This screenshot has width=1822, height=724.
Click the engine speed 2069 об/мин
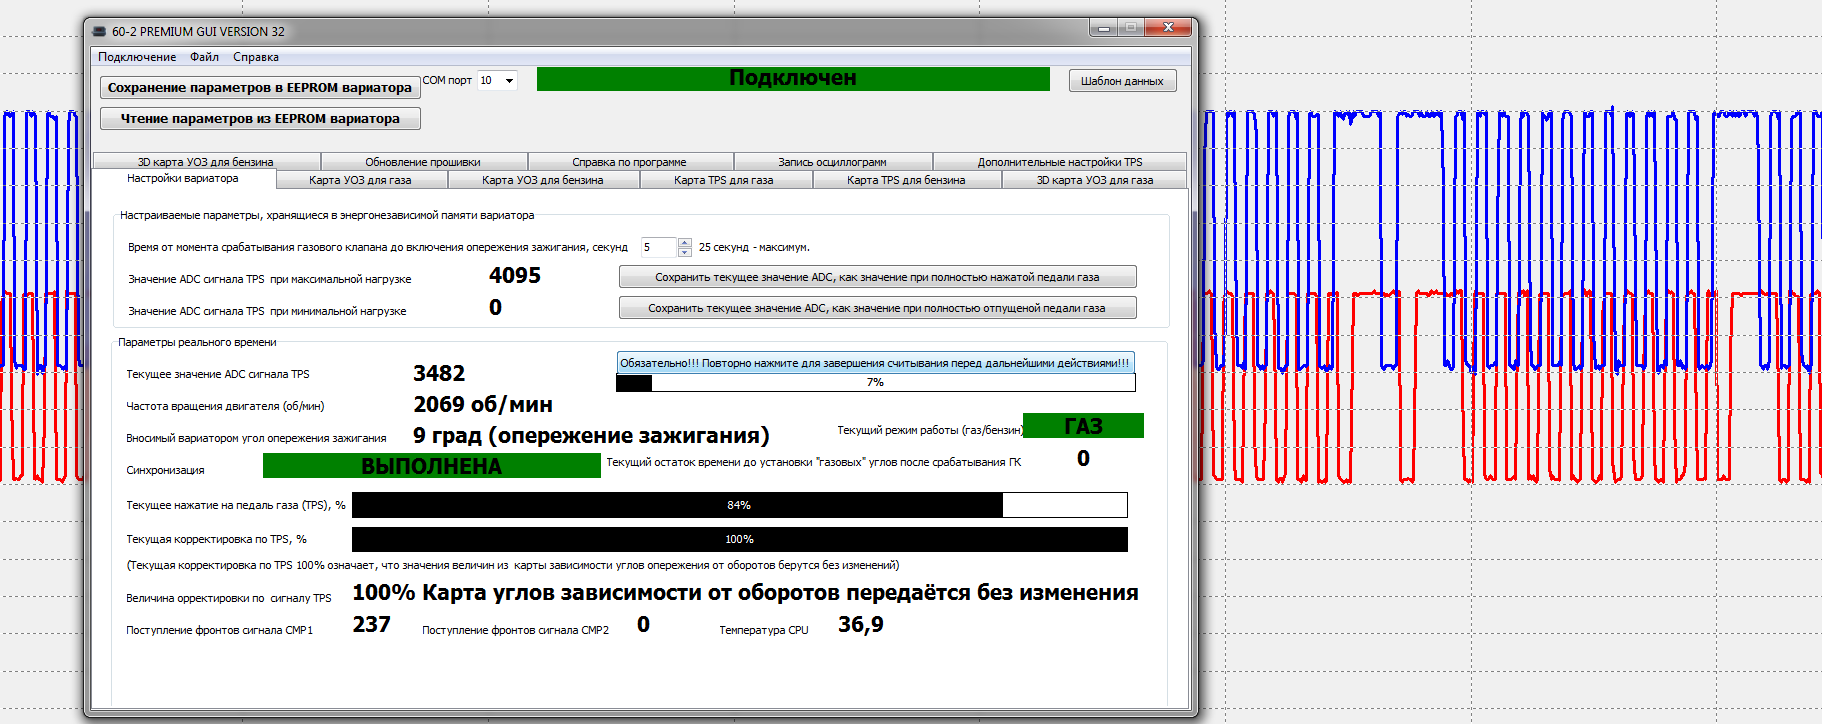click(x=483, y=404)
